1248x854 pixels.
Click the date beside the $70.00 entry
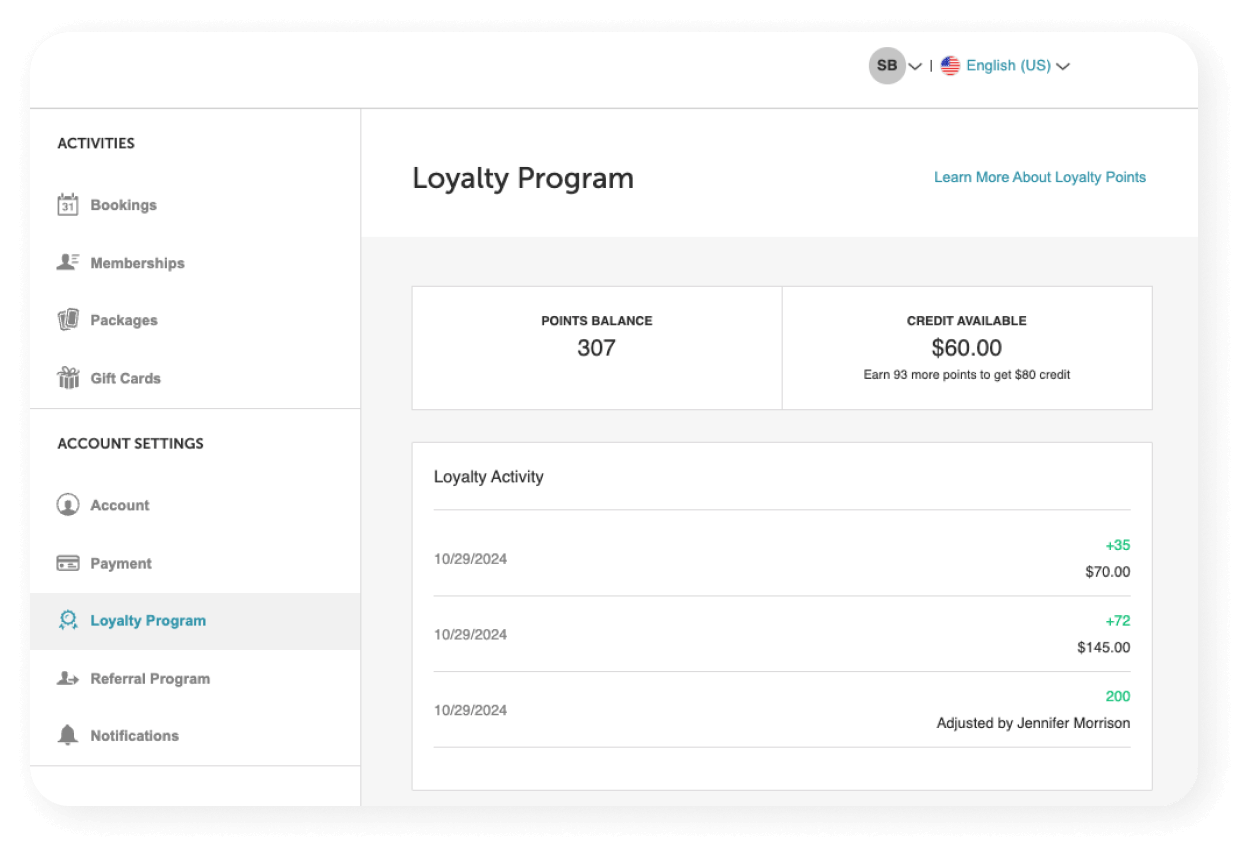coord(470,559)
